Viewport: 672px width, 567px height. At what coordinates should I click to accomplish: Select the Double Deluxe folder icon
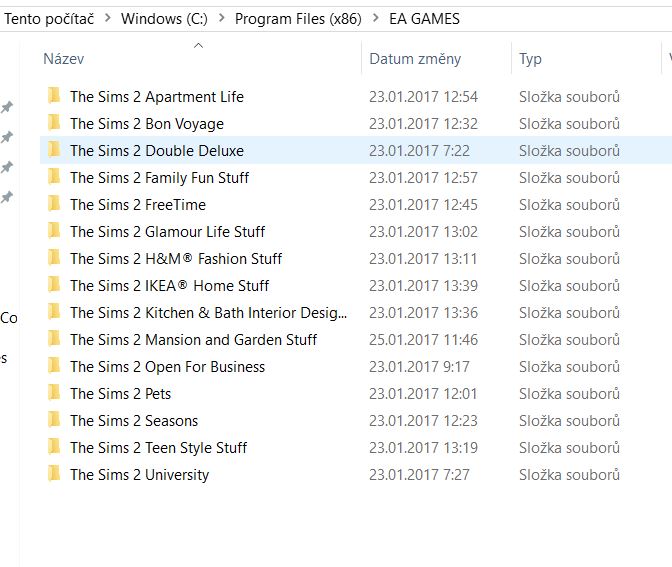pos(54,151)
